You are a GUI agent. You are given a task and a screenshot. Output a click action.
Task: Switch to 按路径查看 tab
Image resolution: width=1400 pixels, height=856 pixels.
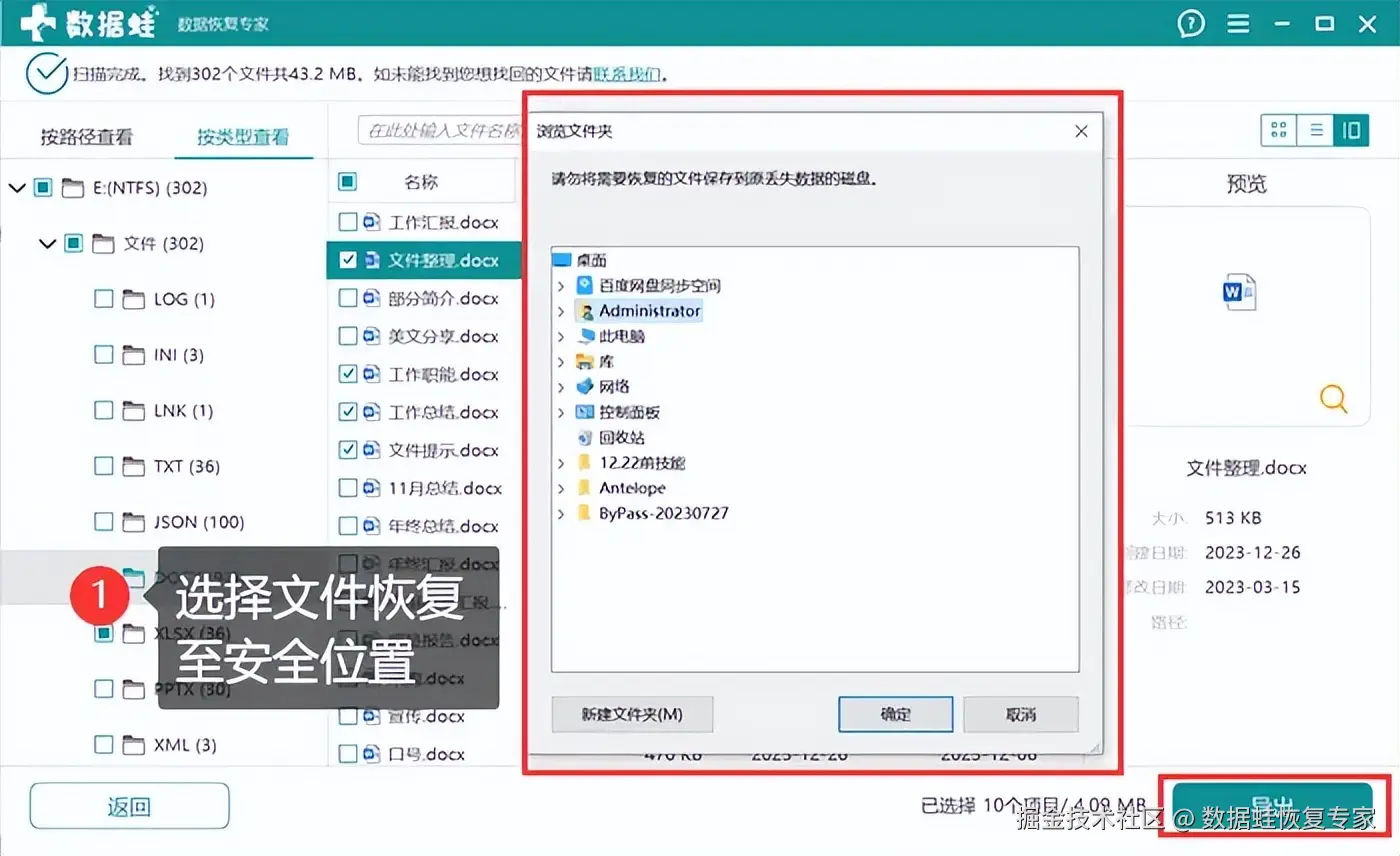coord(86,137)
